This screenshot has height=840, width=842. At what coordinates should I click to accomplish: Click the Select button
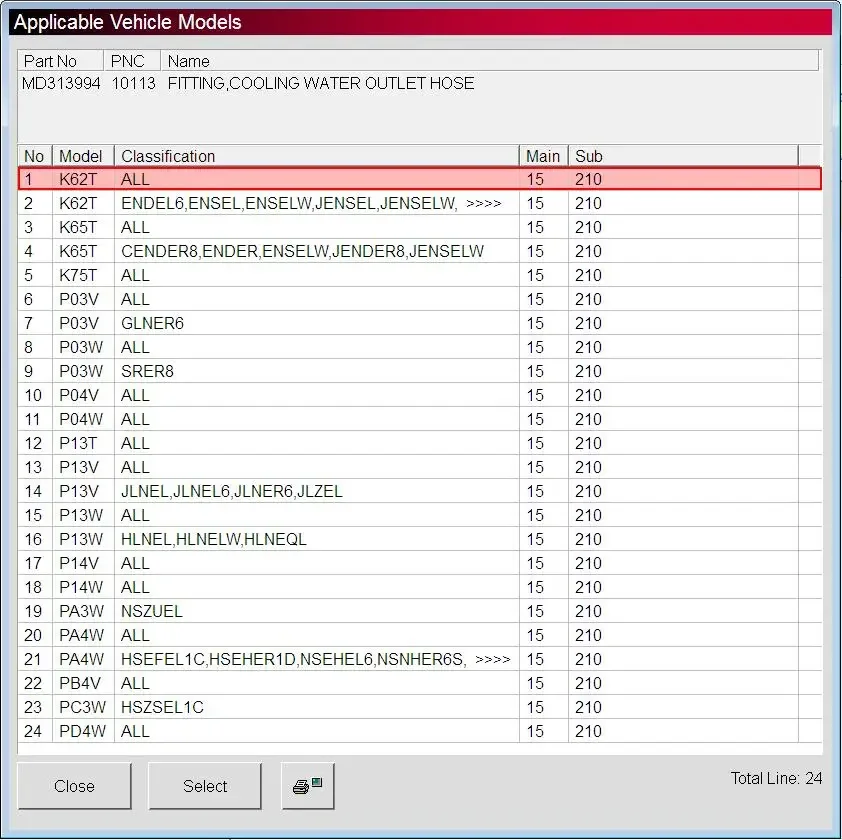tap(205, 786)
